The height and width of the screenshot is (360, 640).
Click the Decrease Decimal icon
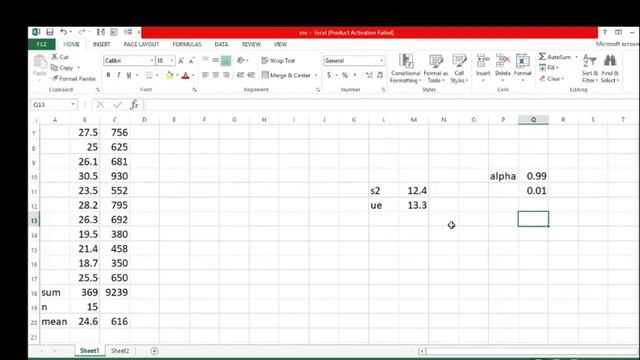[x=380, y=75]
